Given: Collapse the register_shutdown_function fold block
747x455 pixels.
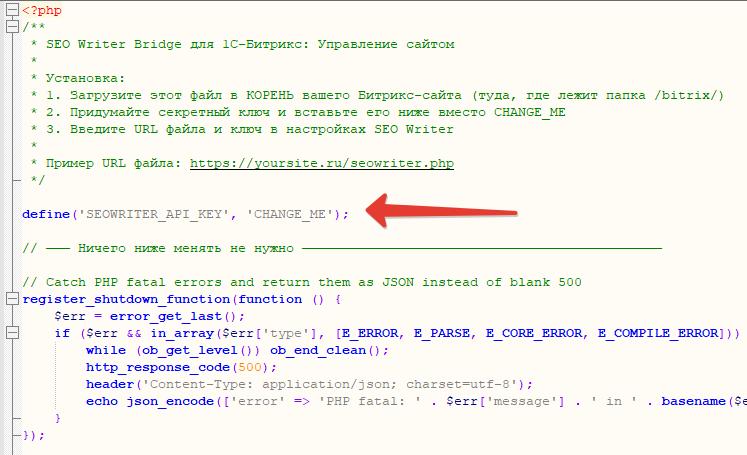Looking at the screenshot, I should [12, 299].
